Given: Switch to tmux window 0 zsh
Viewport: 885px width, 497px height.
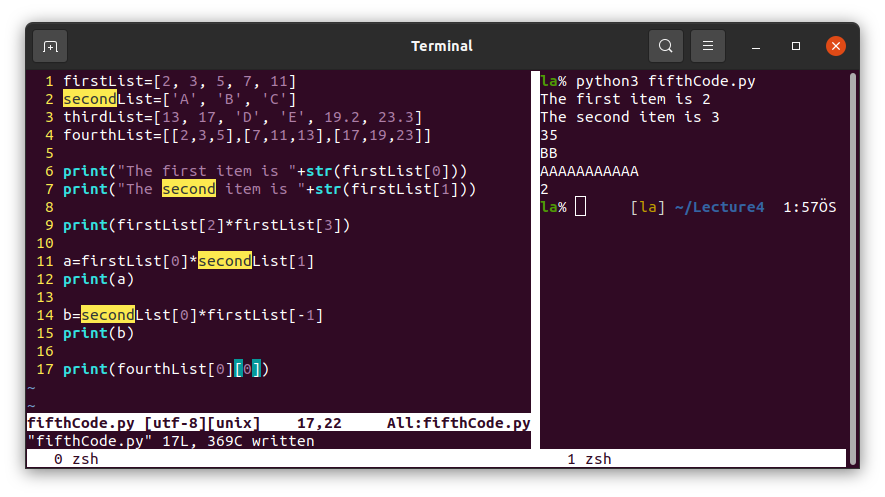Looking at the screenshot, I should pyautogui.click(x=76, y=459).
